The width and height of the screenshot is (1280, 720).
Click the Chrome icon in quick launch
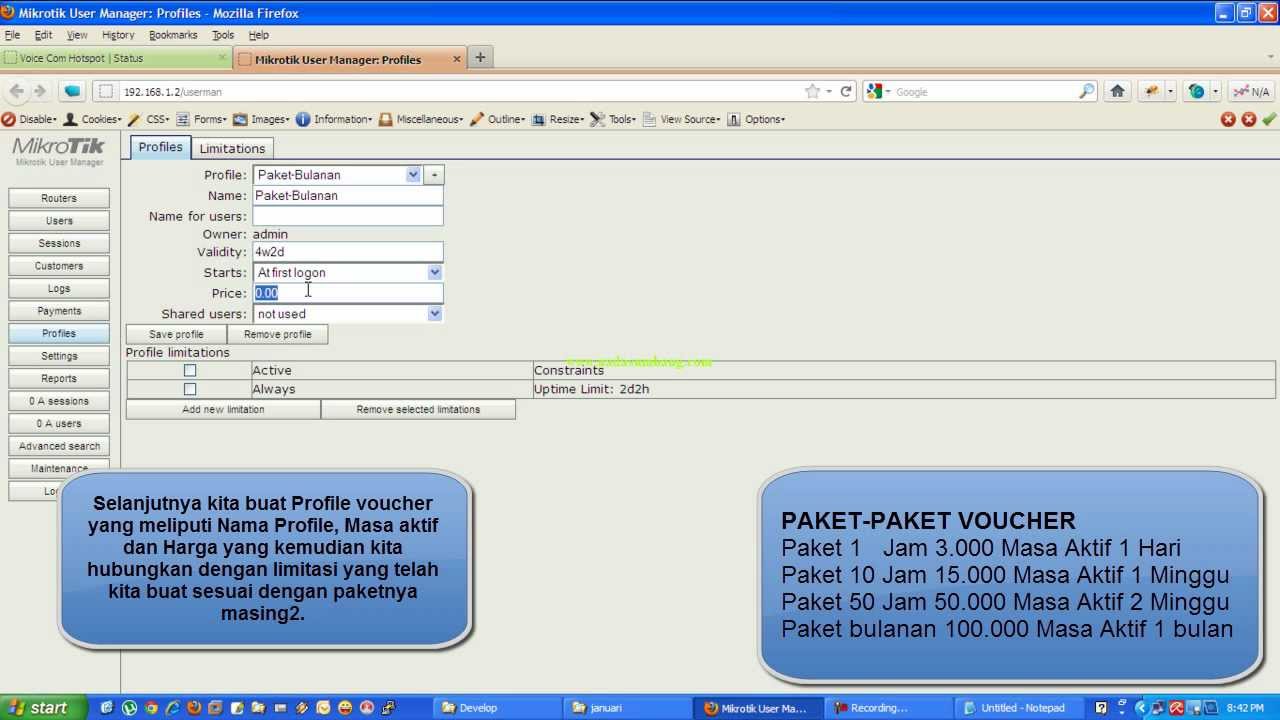[x=151, y=708]
